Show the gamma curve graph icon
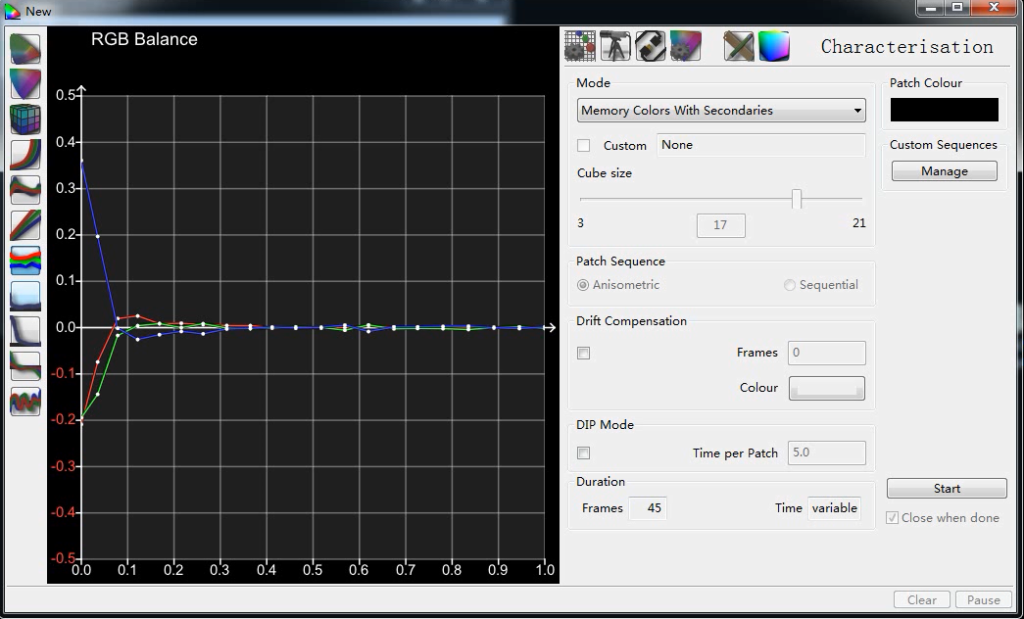The height and width of the screenshot is (619, 1024). (x=25, y=155)
